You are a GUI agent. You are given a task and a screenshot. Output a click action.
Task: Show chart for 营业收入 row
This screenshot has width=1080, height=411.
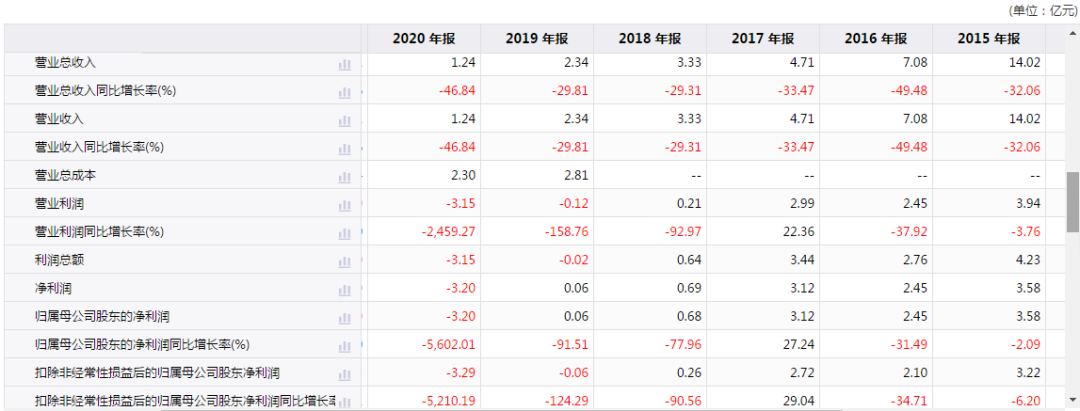point(345,120)
